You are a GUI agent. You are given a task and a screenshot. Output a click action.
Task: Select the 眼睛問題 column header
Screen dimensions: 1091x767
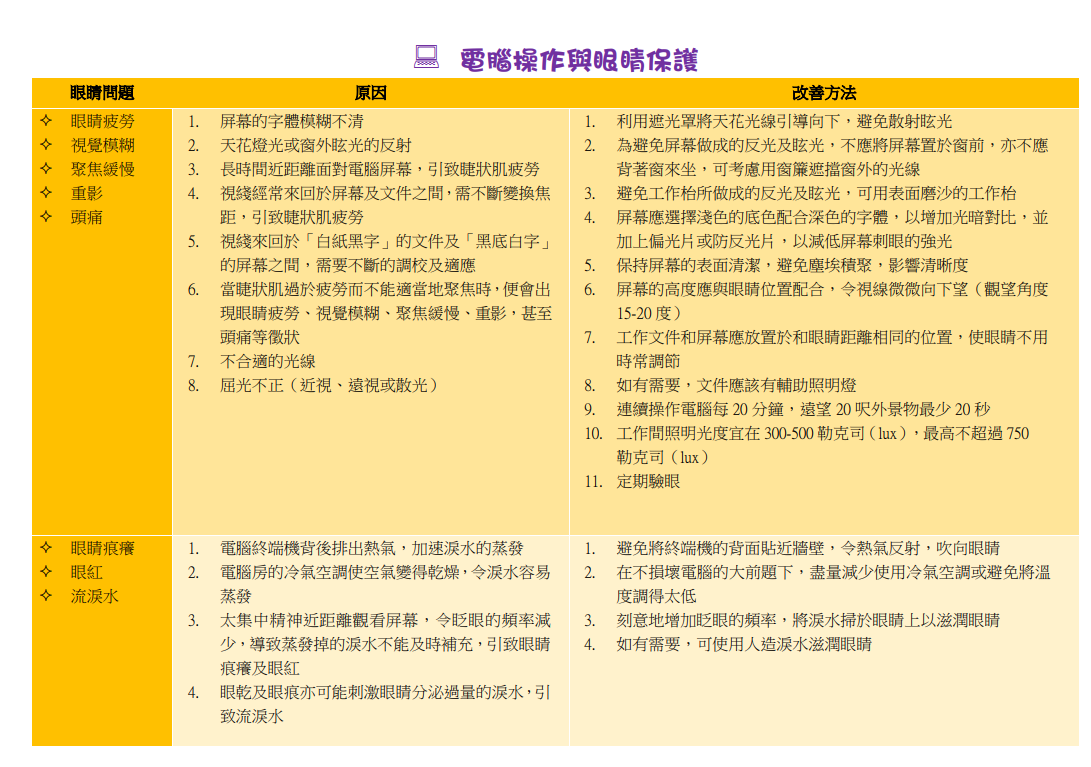point(102,93)
